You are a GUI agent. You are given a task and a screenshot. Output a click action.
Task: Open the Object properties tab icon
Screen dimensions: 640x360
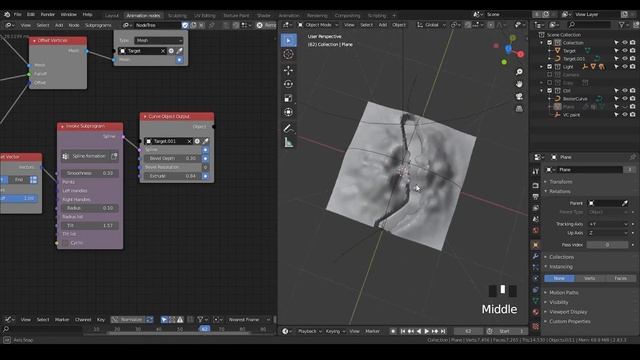(536, 245)
